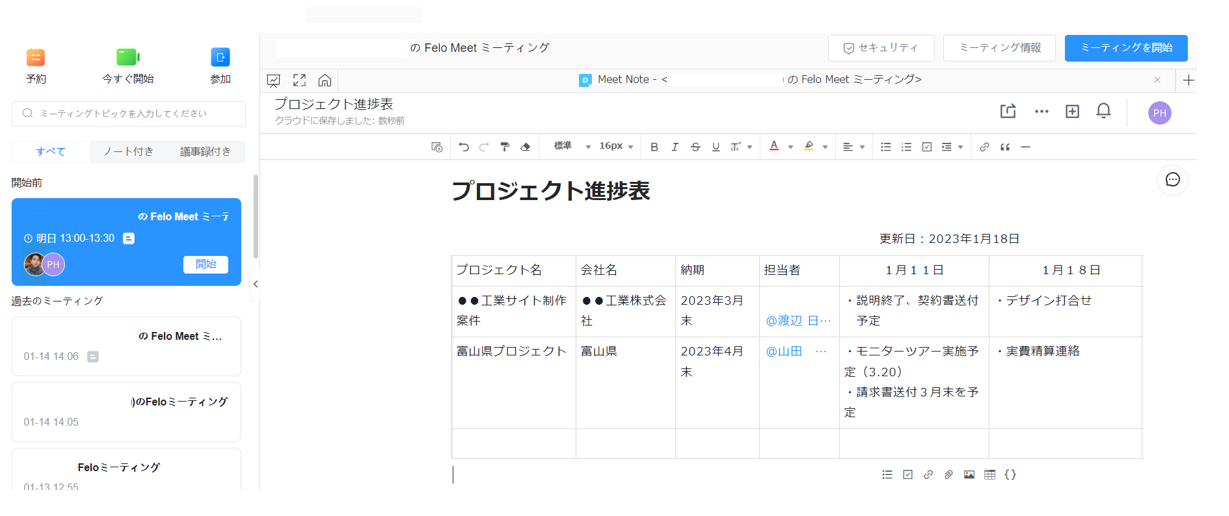The width and height of the screenshot is (1229, 516).
Task: Insert a code block with the braces icon
Action: [1010, 475]
